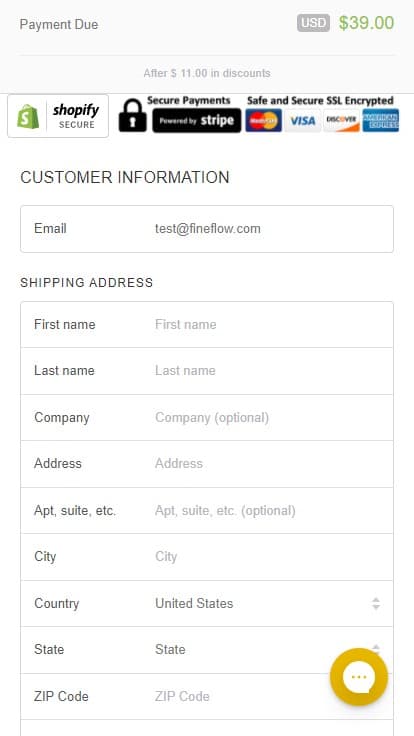Click the Shopify Secure badge
This screenshot has width=414, height=736.
[x=58, y=116]
